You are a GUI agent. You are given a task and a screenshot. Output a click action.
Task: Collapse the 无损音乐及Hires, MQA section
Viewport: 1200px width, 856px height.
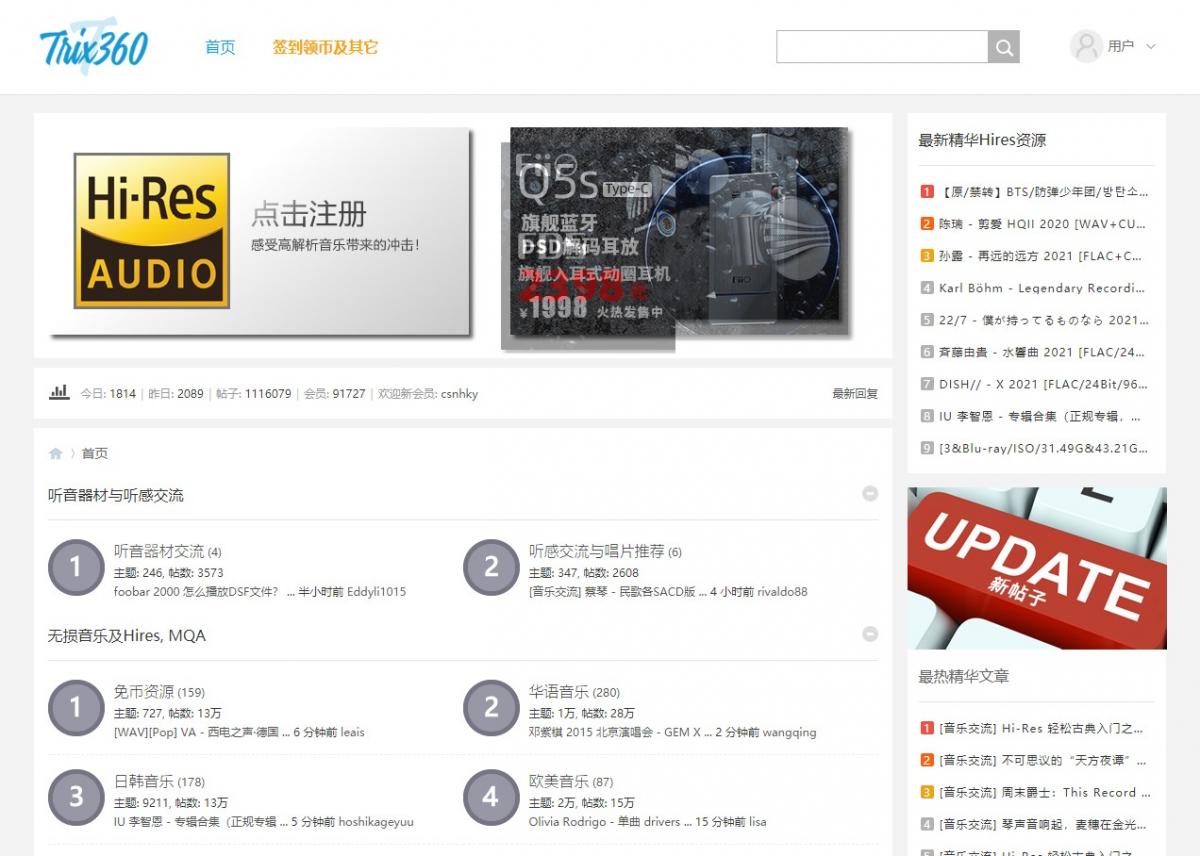coord(870,634)
